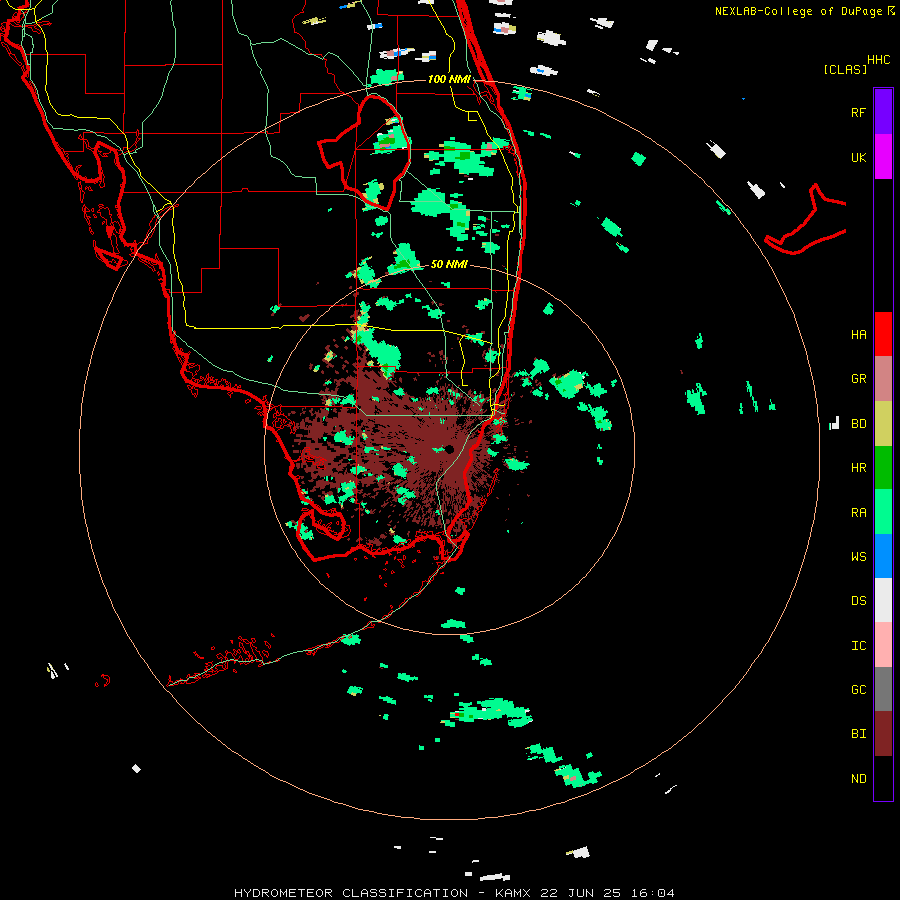Click the BI legend label

coord(858,734)
